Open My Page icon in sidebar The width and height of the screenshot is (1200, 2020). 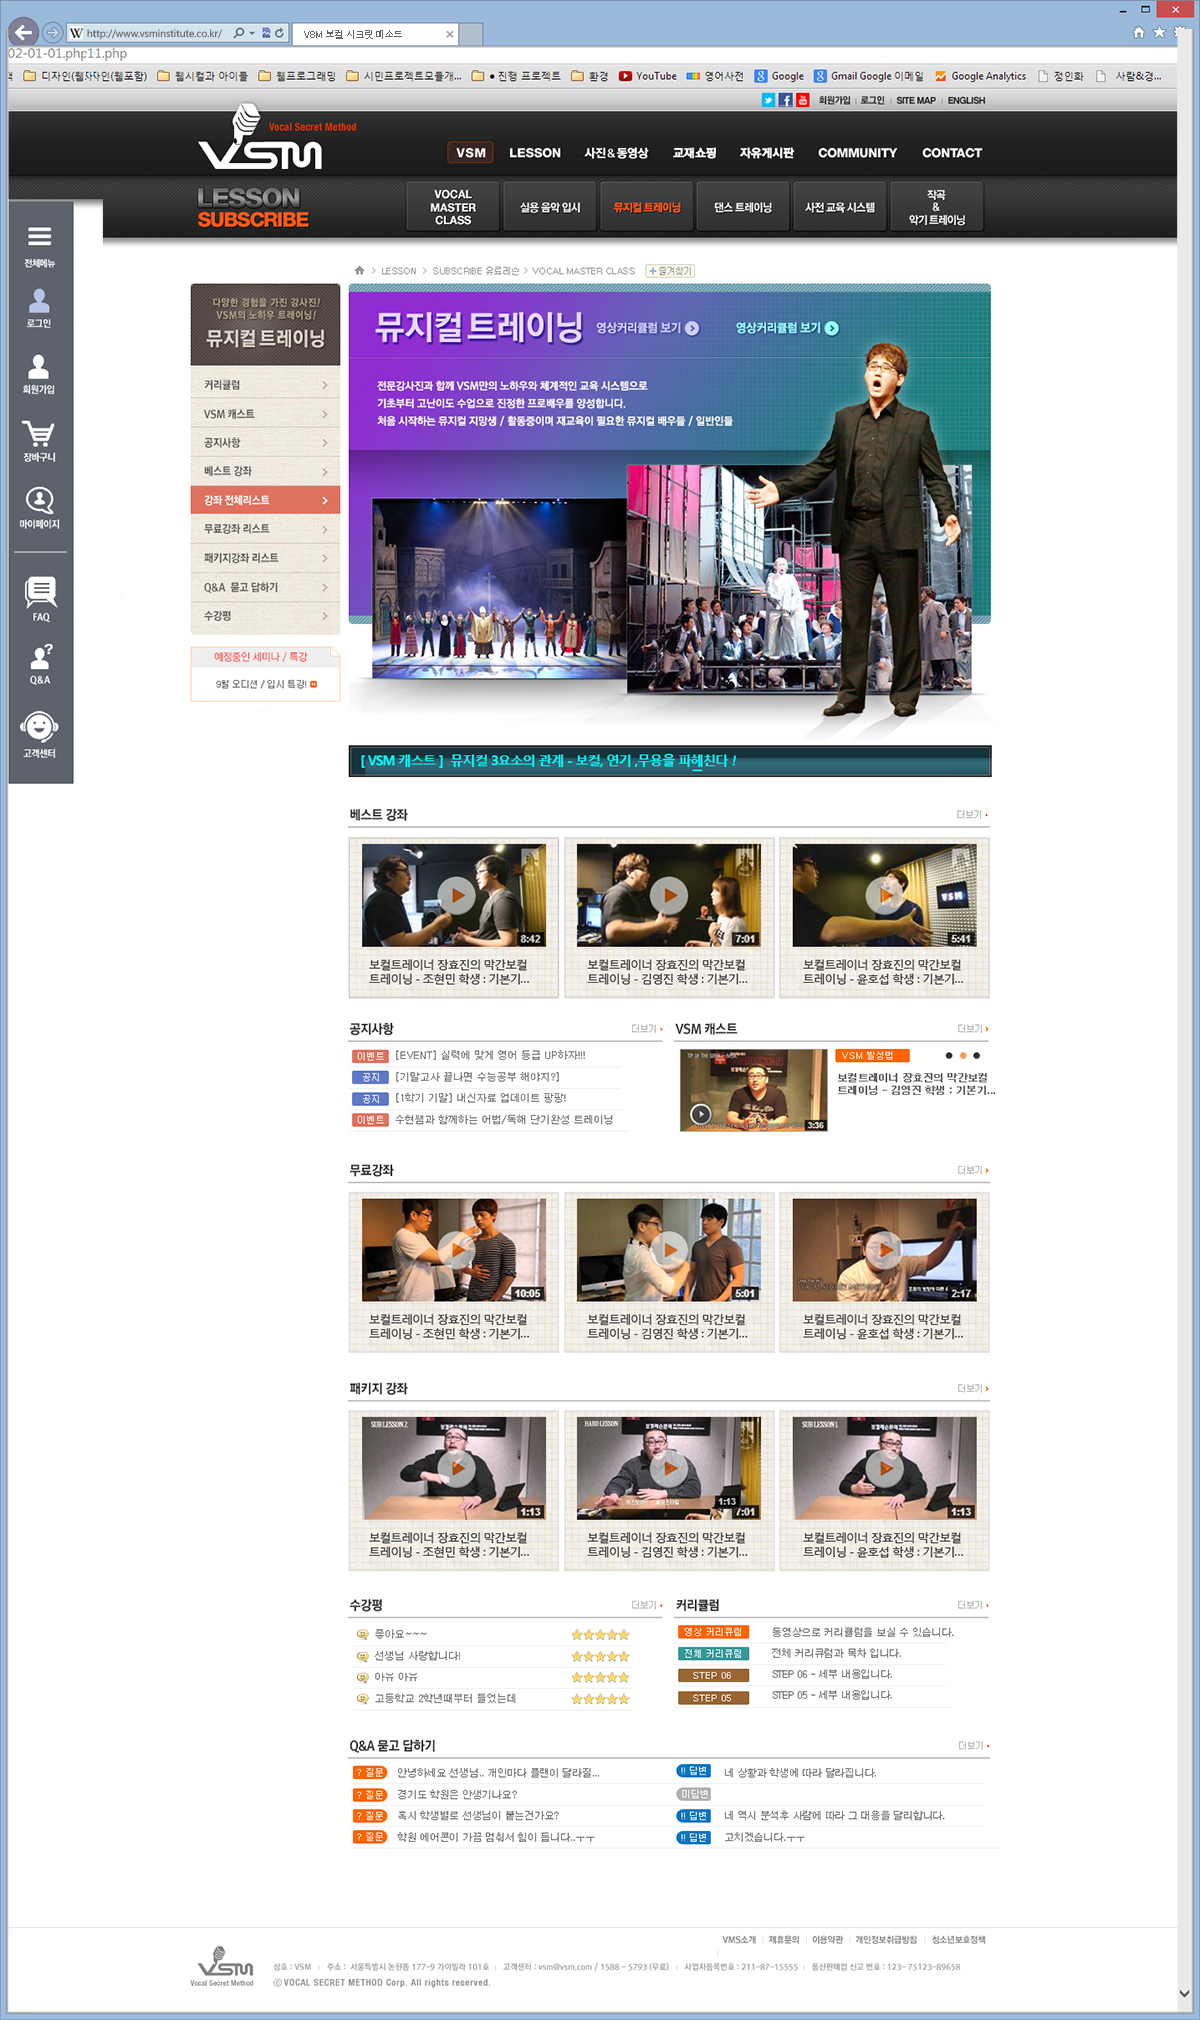[39, 501]
